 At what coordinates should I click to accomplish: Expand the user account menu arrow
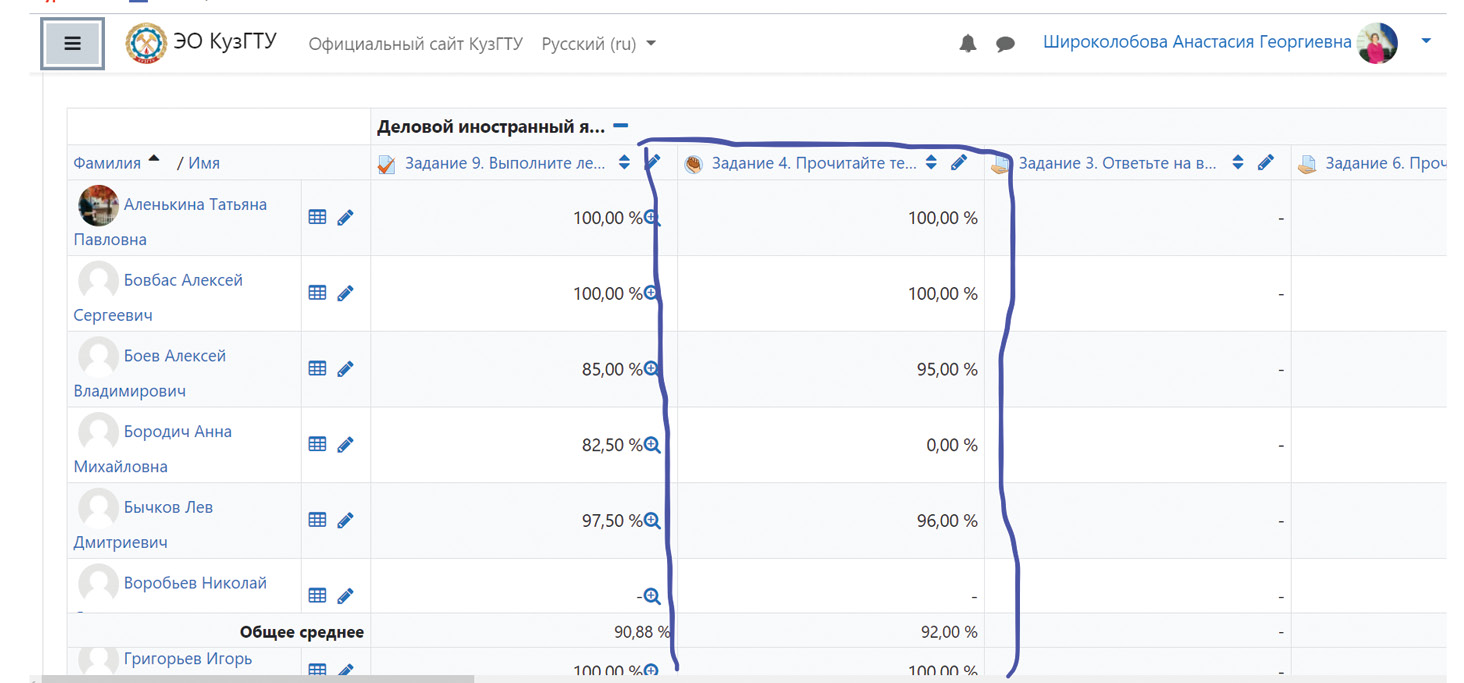tap(1426, 42)
